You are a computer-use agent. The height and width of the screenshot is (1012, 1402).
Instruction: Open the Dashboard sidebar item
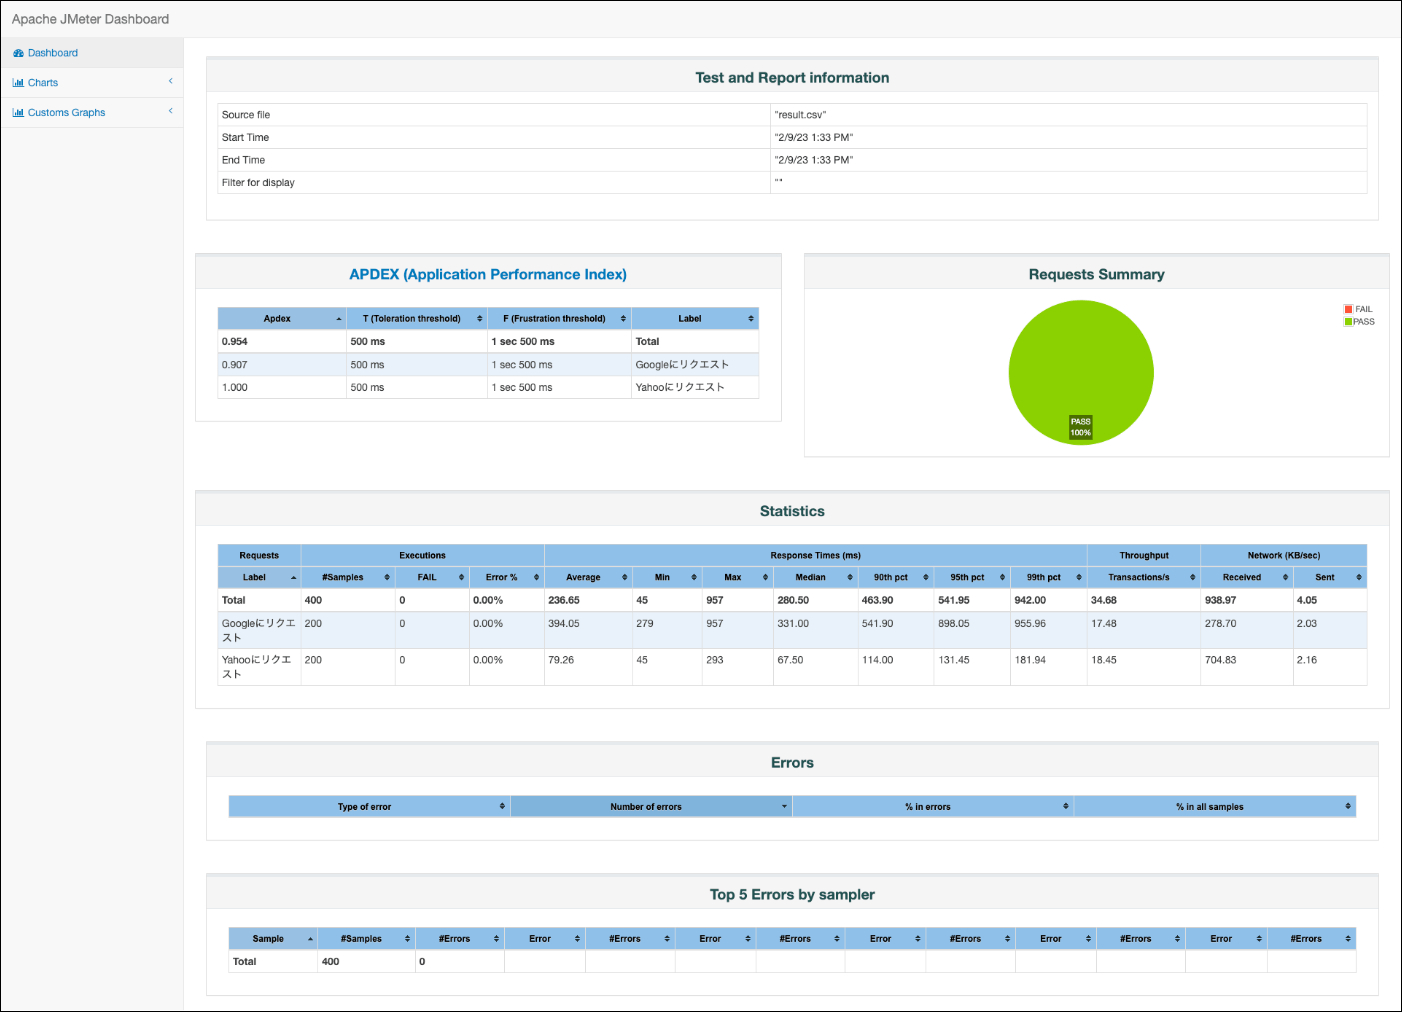pos(53,53)
